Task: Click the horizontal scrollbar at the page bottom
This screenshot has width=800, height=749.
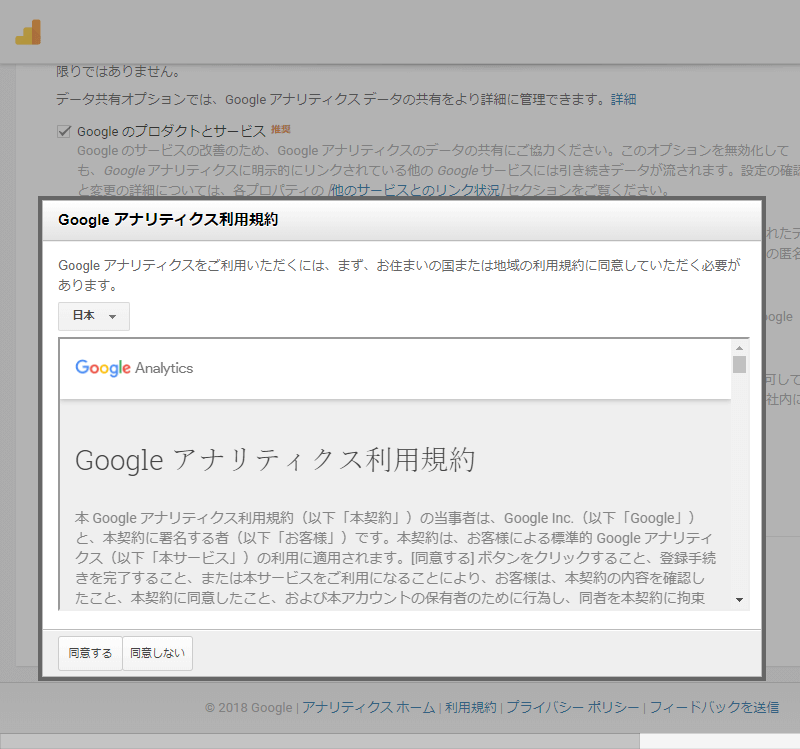Action: click(x=320, y=741)
